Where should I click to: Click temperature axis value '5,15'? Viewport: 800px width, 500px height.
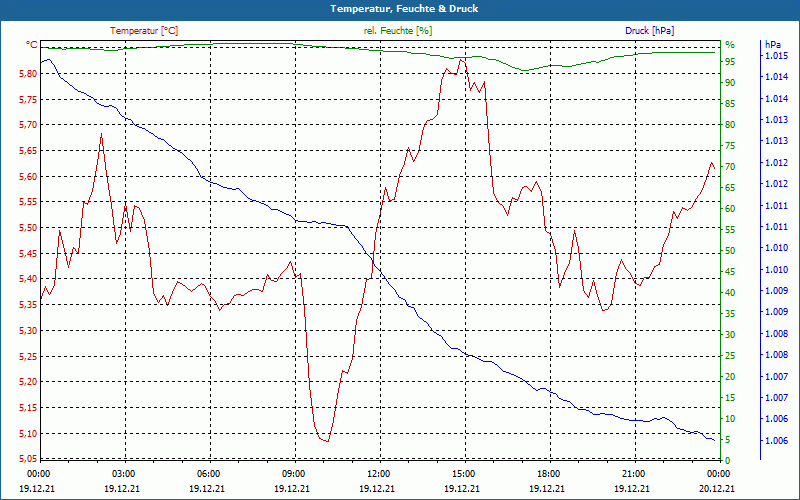pyautogui.click(x=28, y=408)
